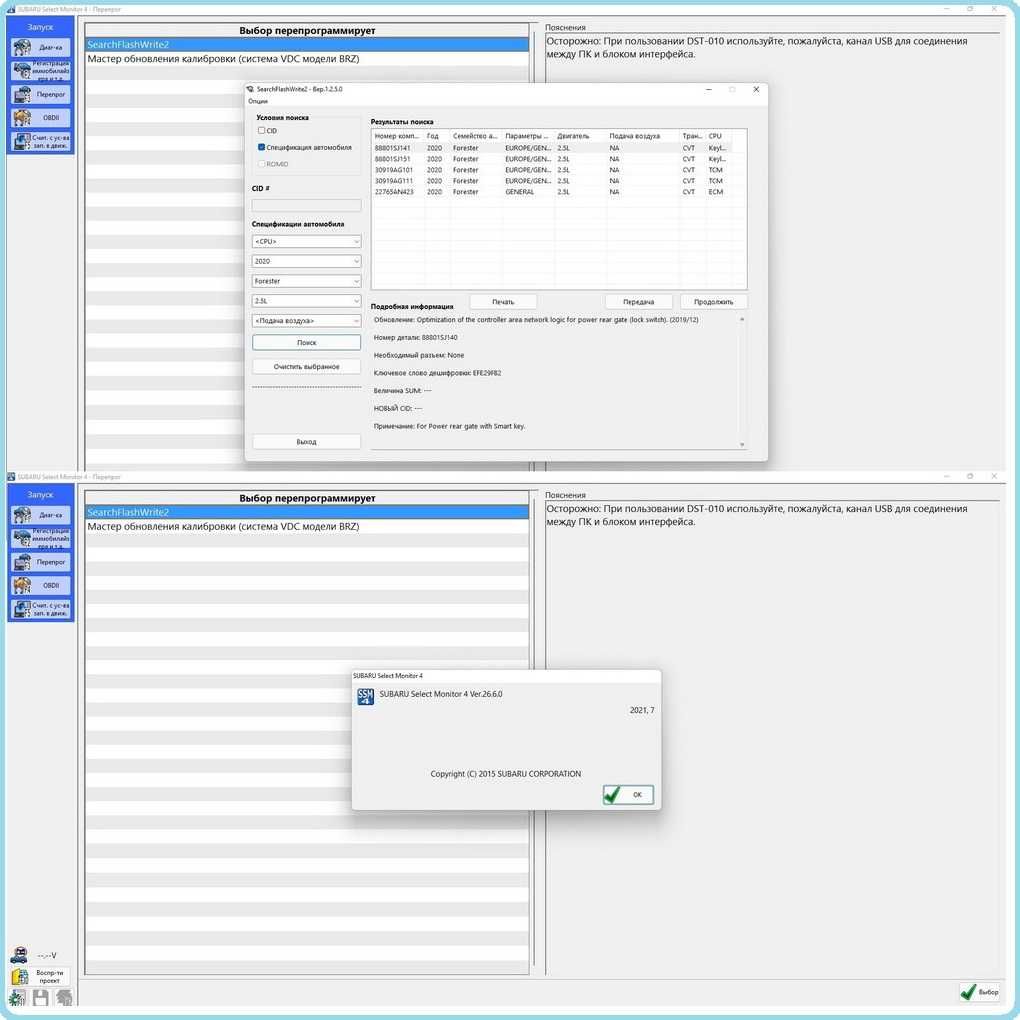Viewport: 1020px width, 1020px height.
Task: Click the GENERAL cell in the results table
Action: click(x=519, y=192)
